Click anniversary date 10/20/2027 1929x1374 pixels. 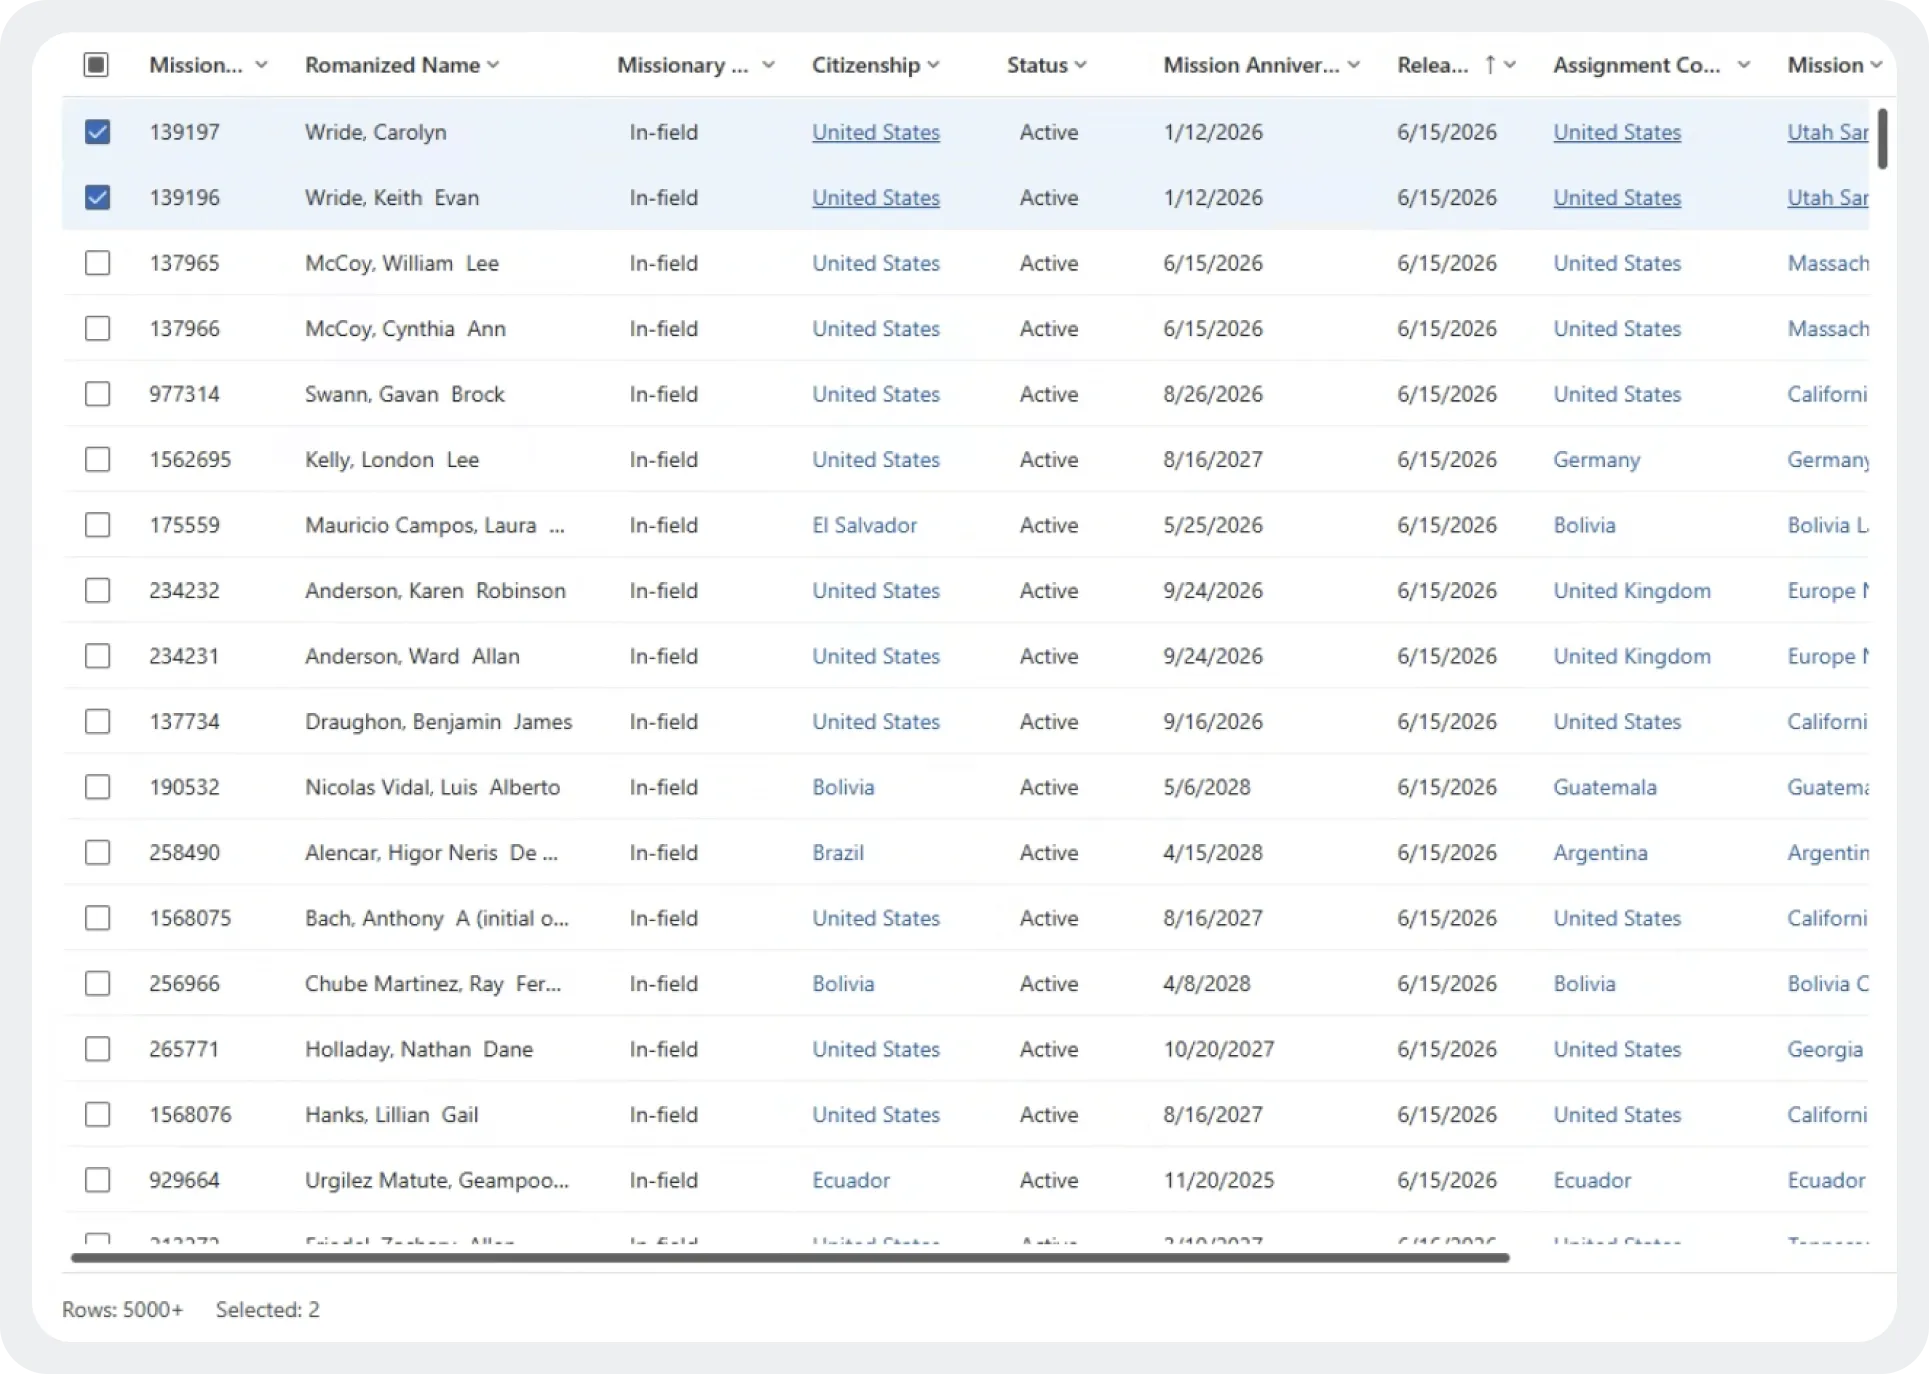pyautogui.click(x=1218, y=1049)
